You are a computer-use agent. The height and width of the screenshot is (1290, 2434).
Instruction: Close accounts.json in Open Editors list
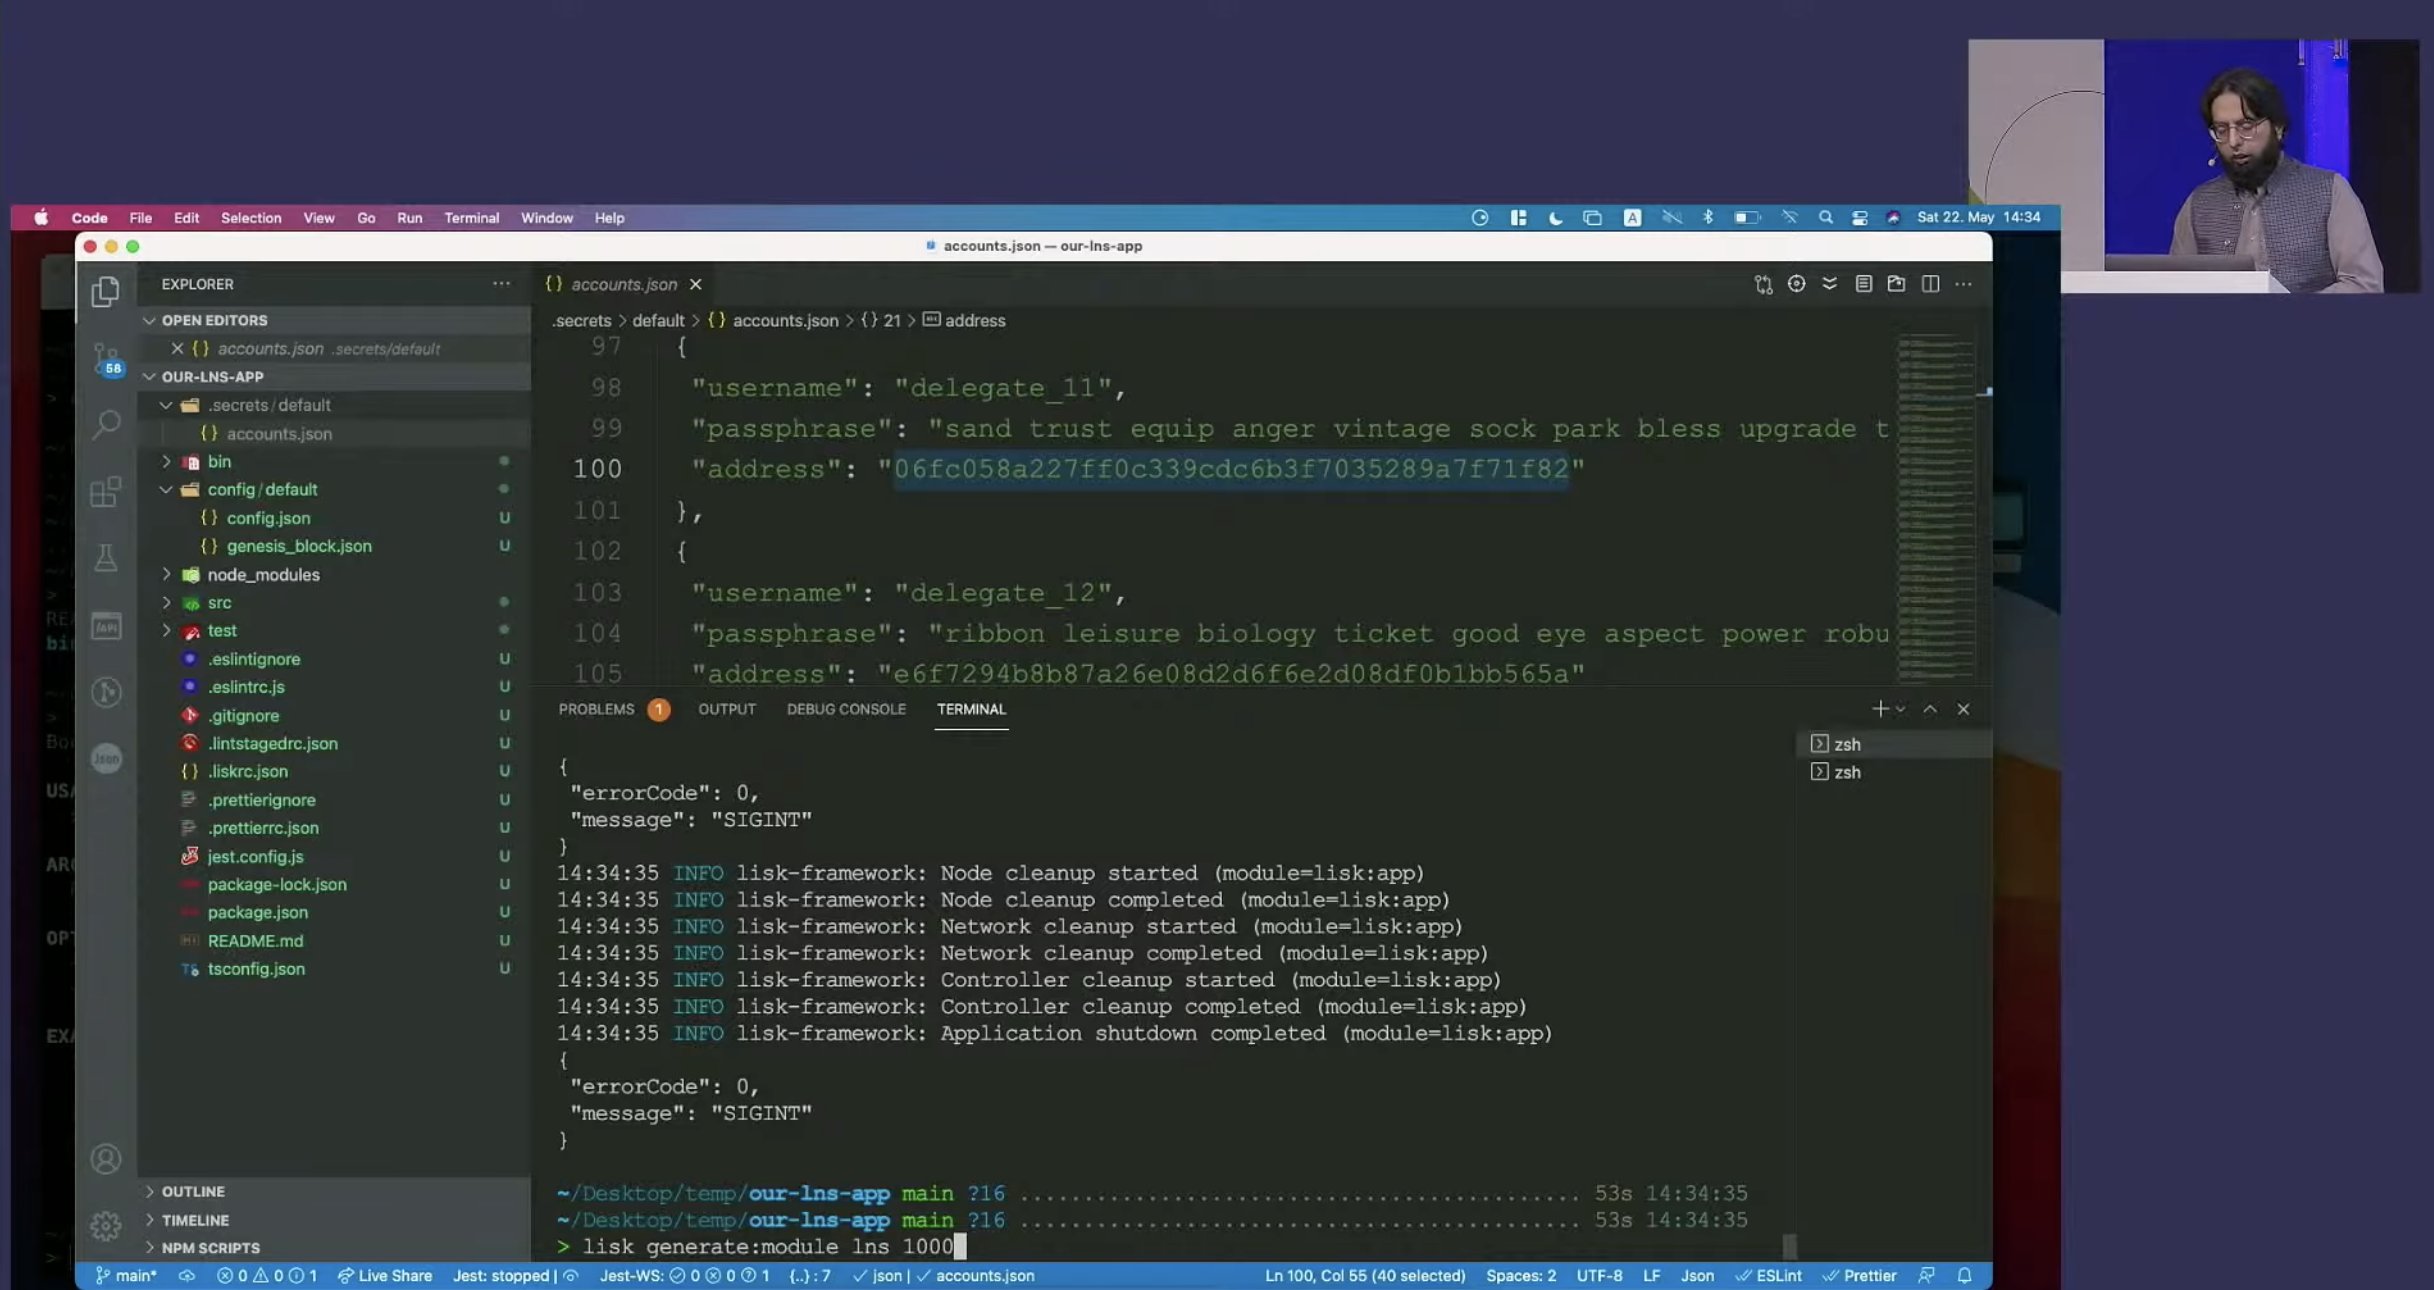point(177,349)
